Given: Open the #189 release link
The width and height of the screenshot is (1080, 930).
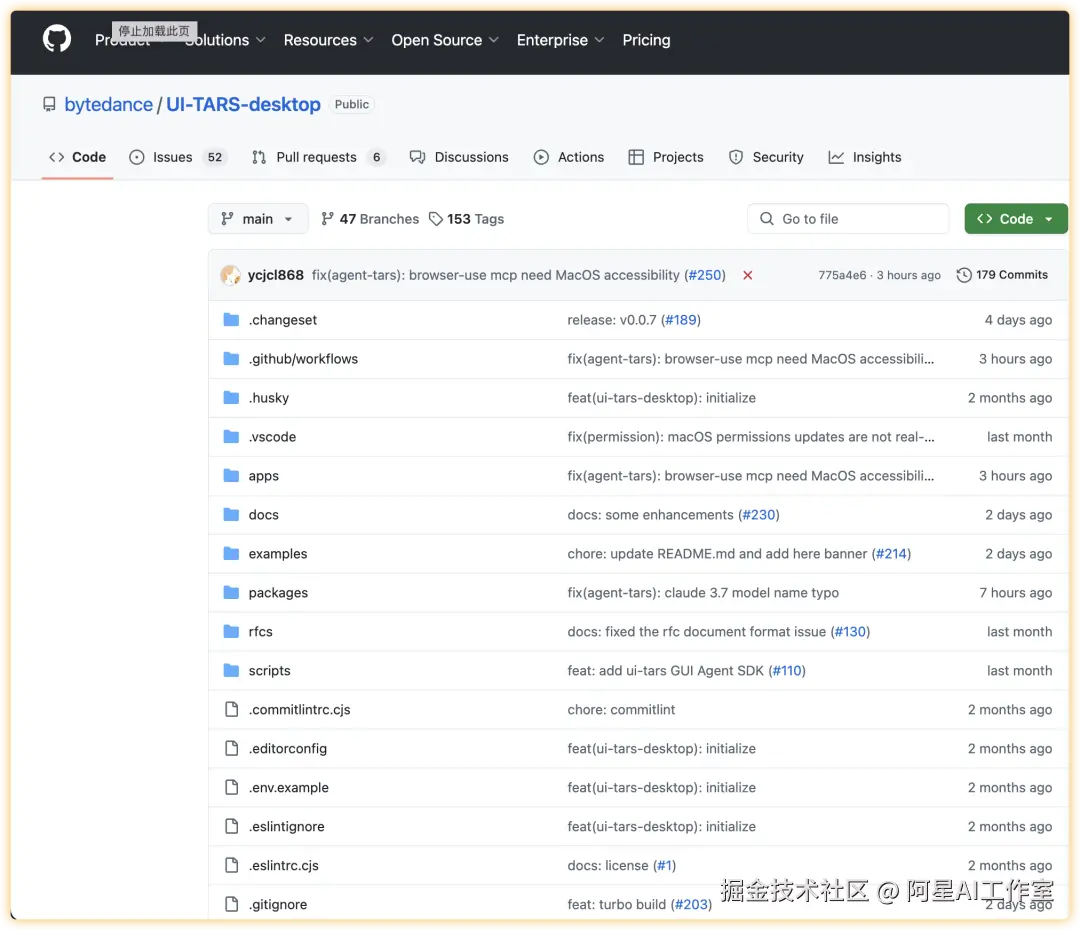Looking at the screenshot, I should pos(681,320).
